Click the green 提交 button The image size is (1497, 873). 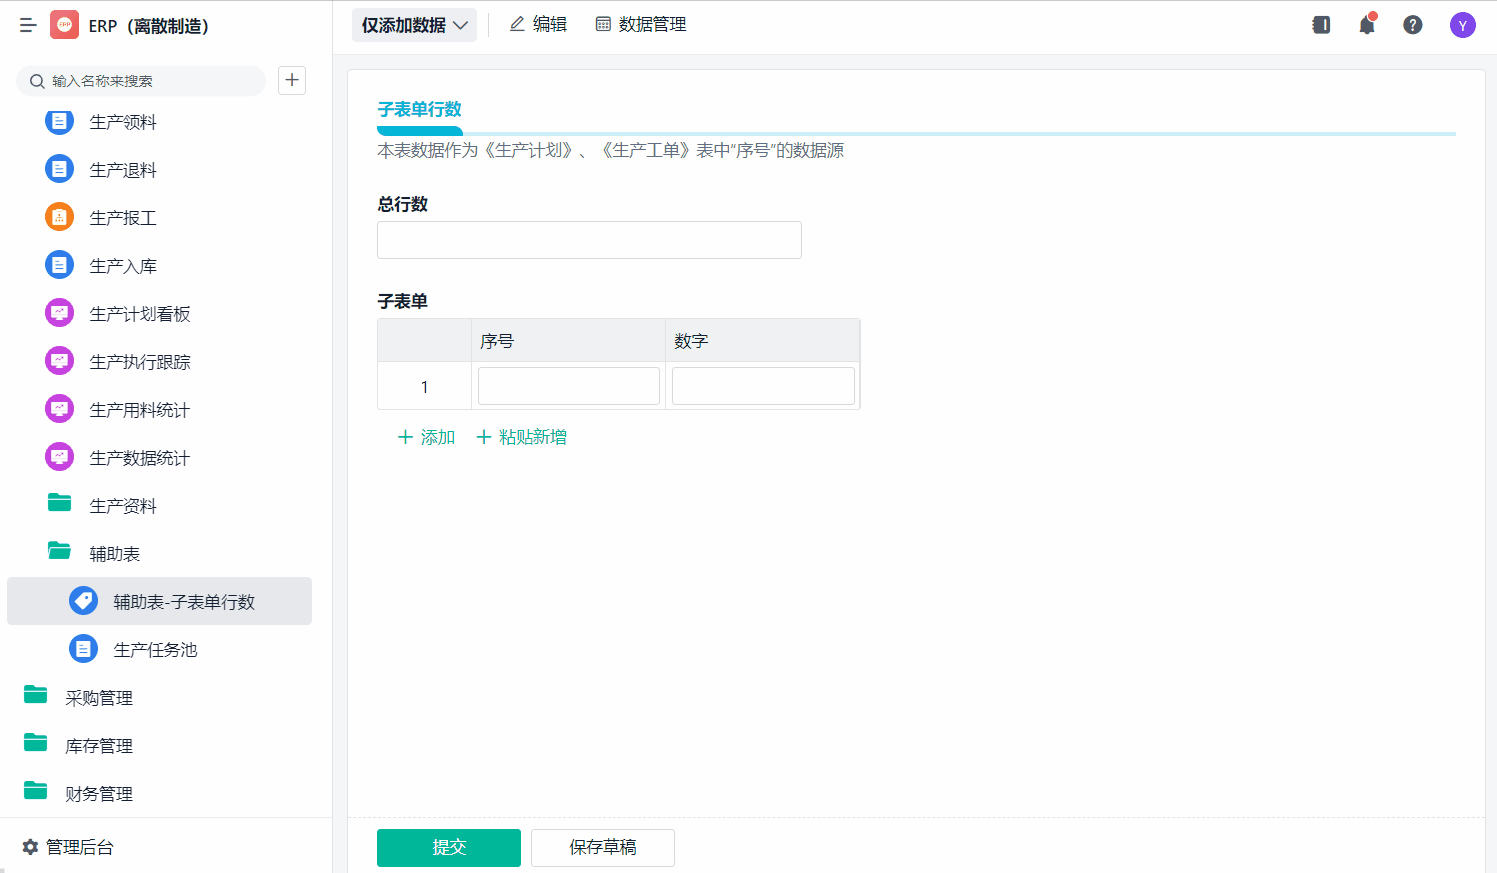click(x=449, y=848)
